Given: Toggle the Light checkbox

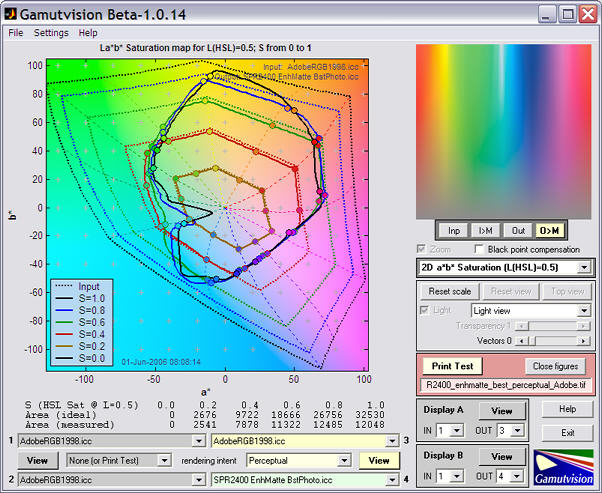Looking at the screenshot, I should [x=425, y=311].
